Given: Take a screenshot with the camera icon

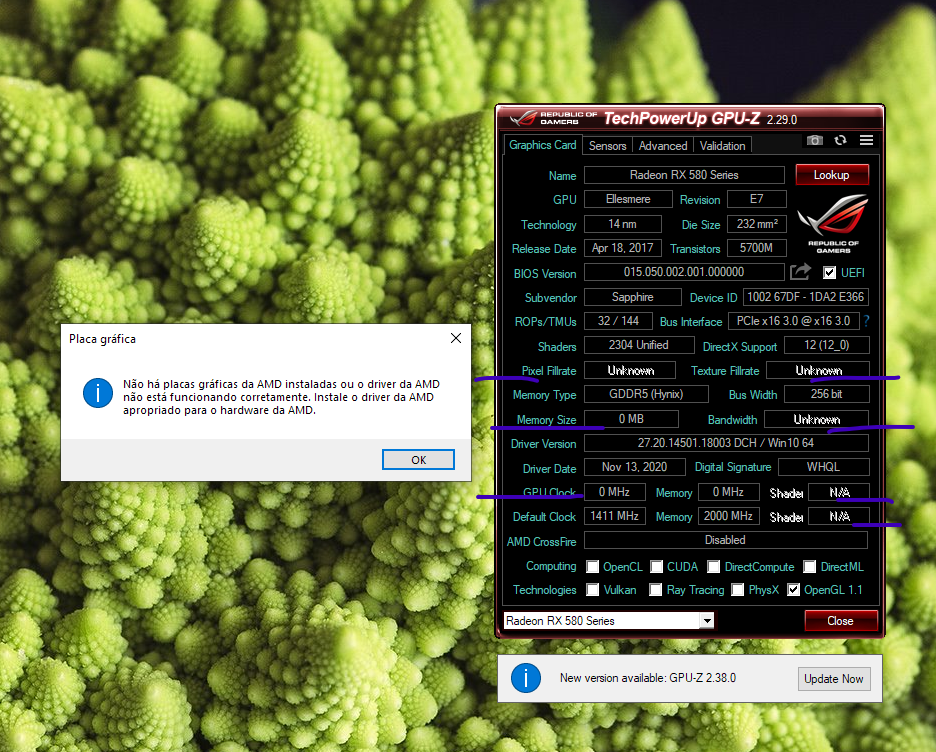Looking at the screenshot, I should click(814, 140).
